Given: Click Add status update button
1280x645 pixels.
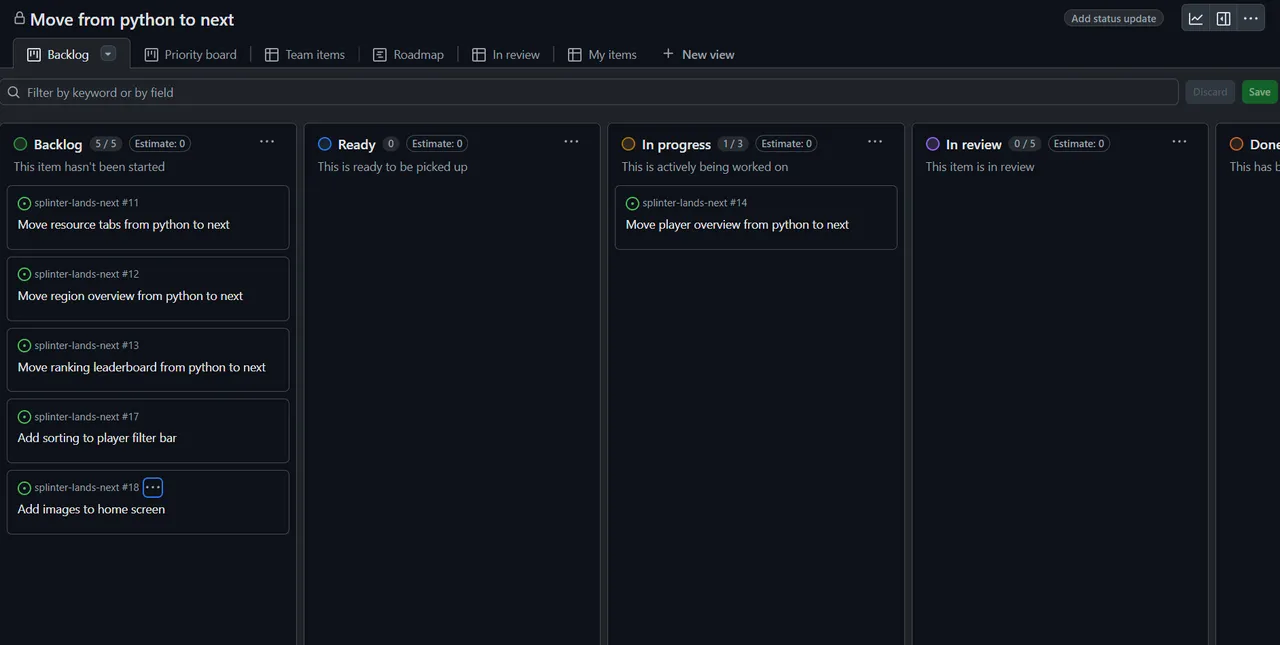Looking at the screenshot, I should click(1113, 18).
